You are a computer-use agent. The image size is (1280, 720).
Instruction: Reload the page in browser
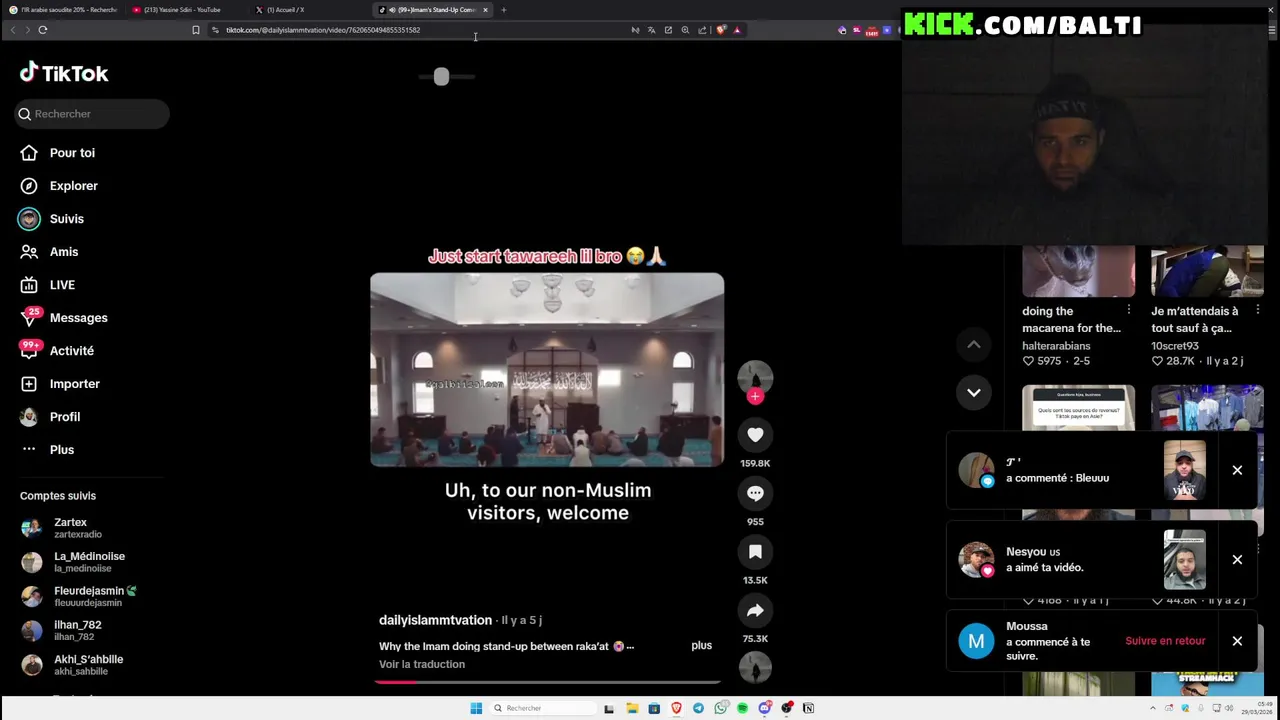43,30
